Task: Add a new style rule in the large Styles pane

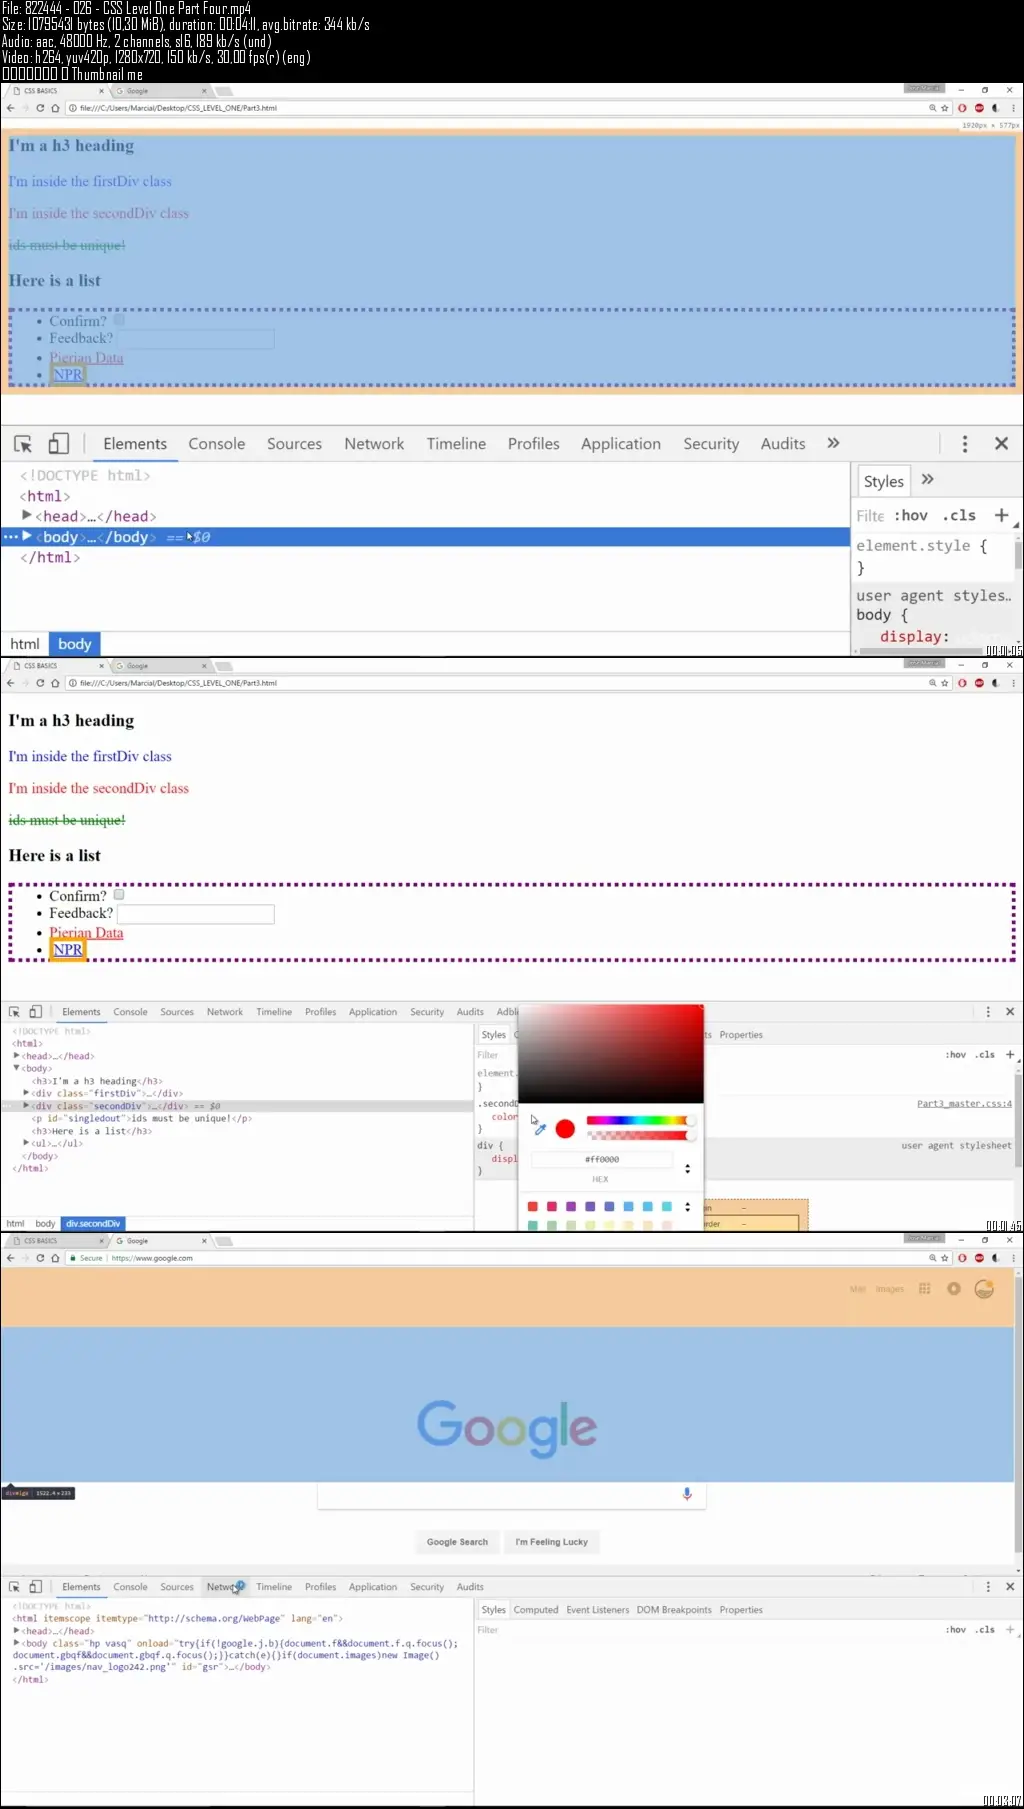Action: pos(1001,515)
